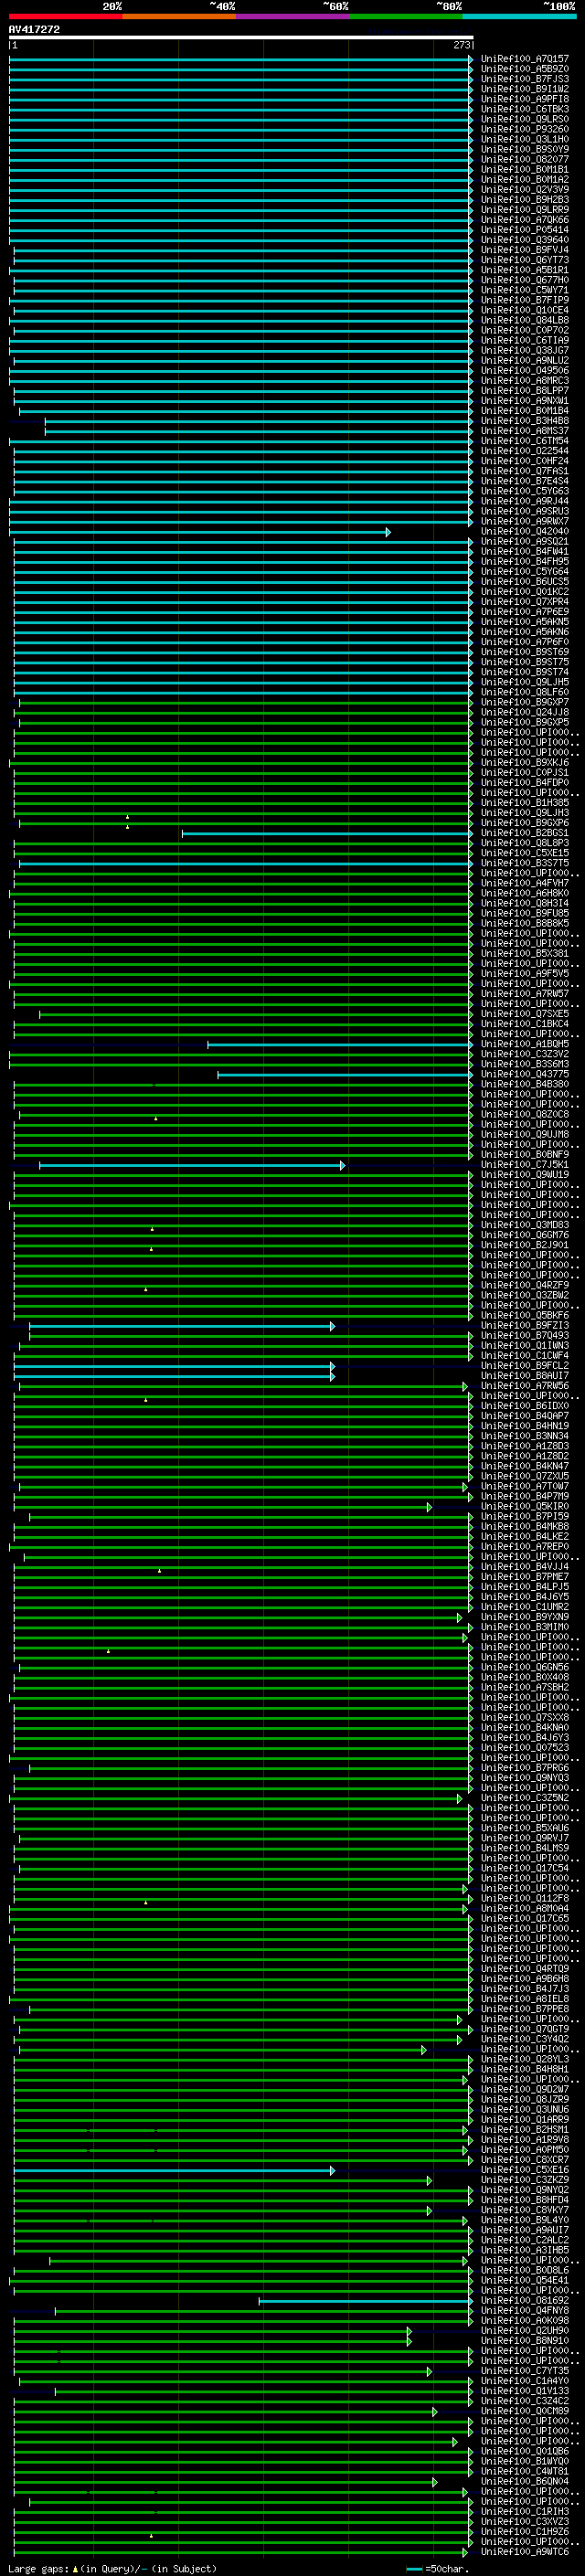The width and height of the screenshot is (585, 2576).
Task: Click label UniRef100_Q10CE4
Action: point(525,310)
